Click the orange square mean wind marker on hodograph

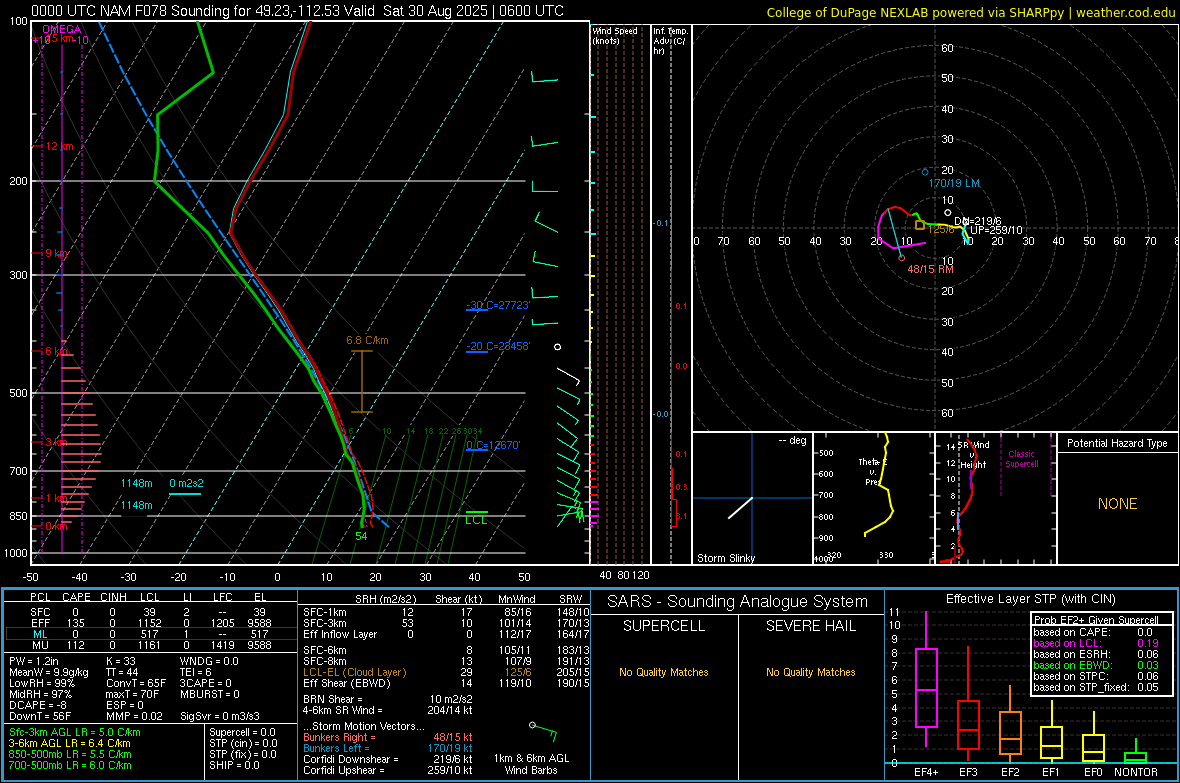coord(920,225)
